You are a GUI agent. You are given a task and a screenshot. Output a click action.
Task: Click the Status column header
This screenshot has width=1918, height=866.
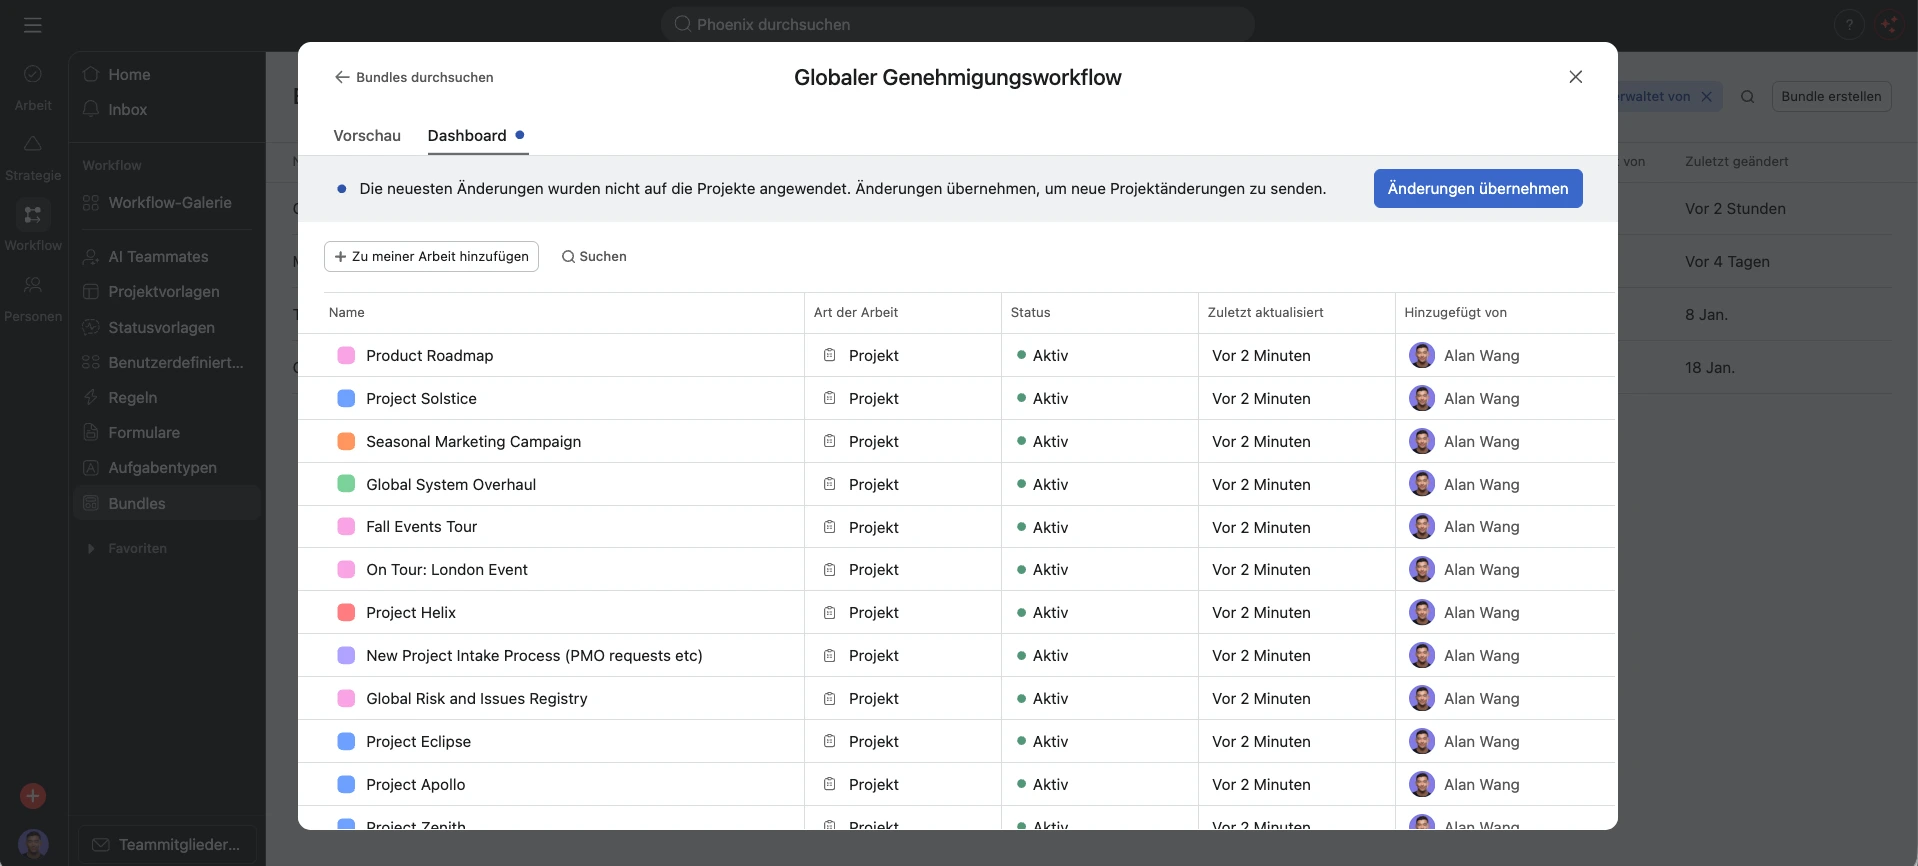coord(1030,313)
